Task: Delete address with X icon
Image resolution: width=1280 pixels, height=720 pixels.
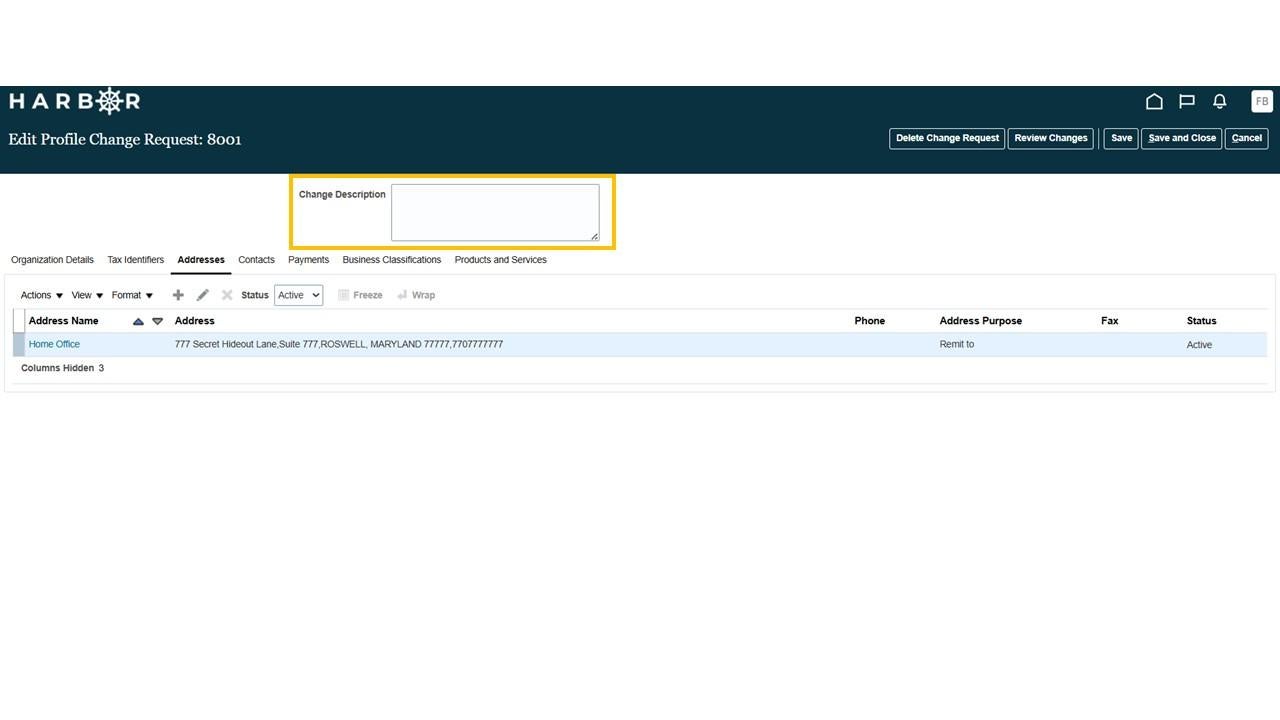Action: tap(227, 295)
